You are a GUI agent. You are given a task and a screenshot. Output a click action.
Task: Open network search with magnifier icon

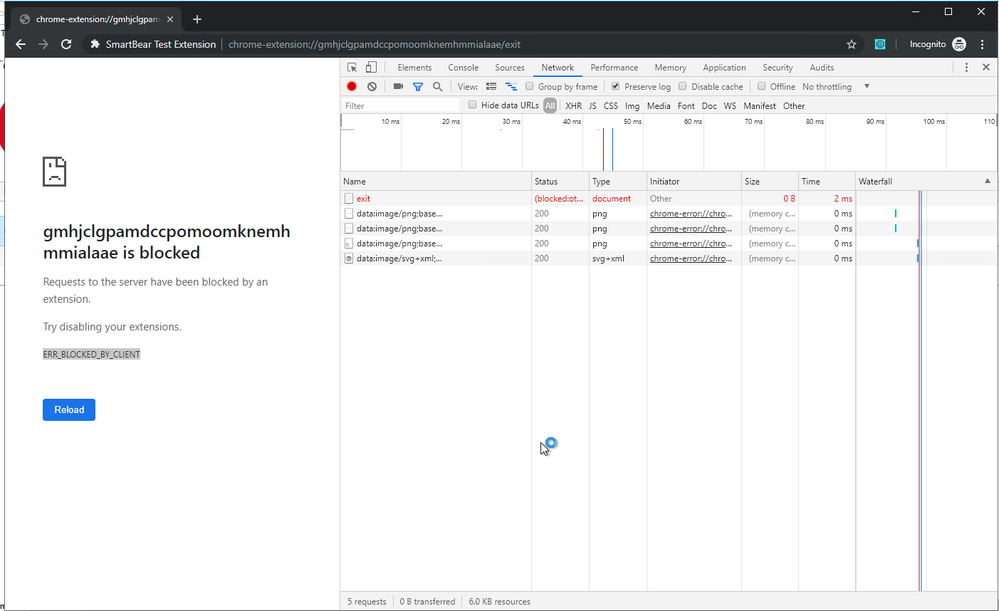(x=437, y=87)
